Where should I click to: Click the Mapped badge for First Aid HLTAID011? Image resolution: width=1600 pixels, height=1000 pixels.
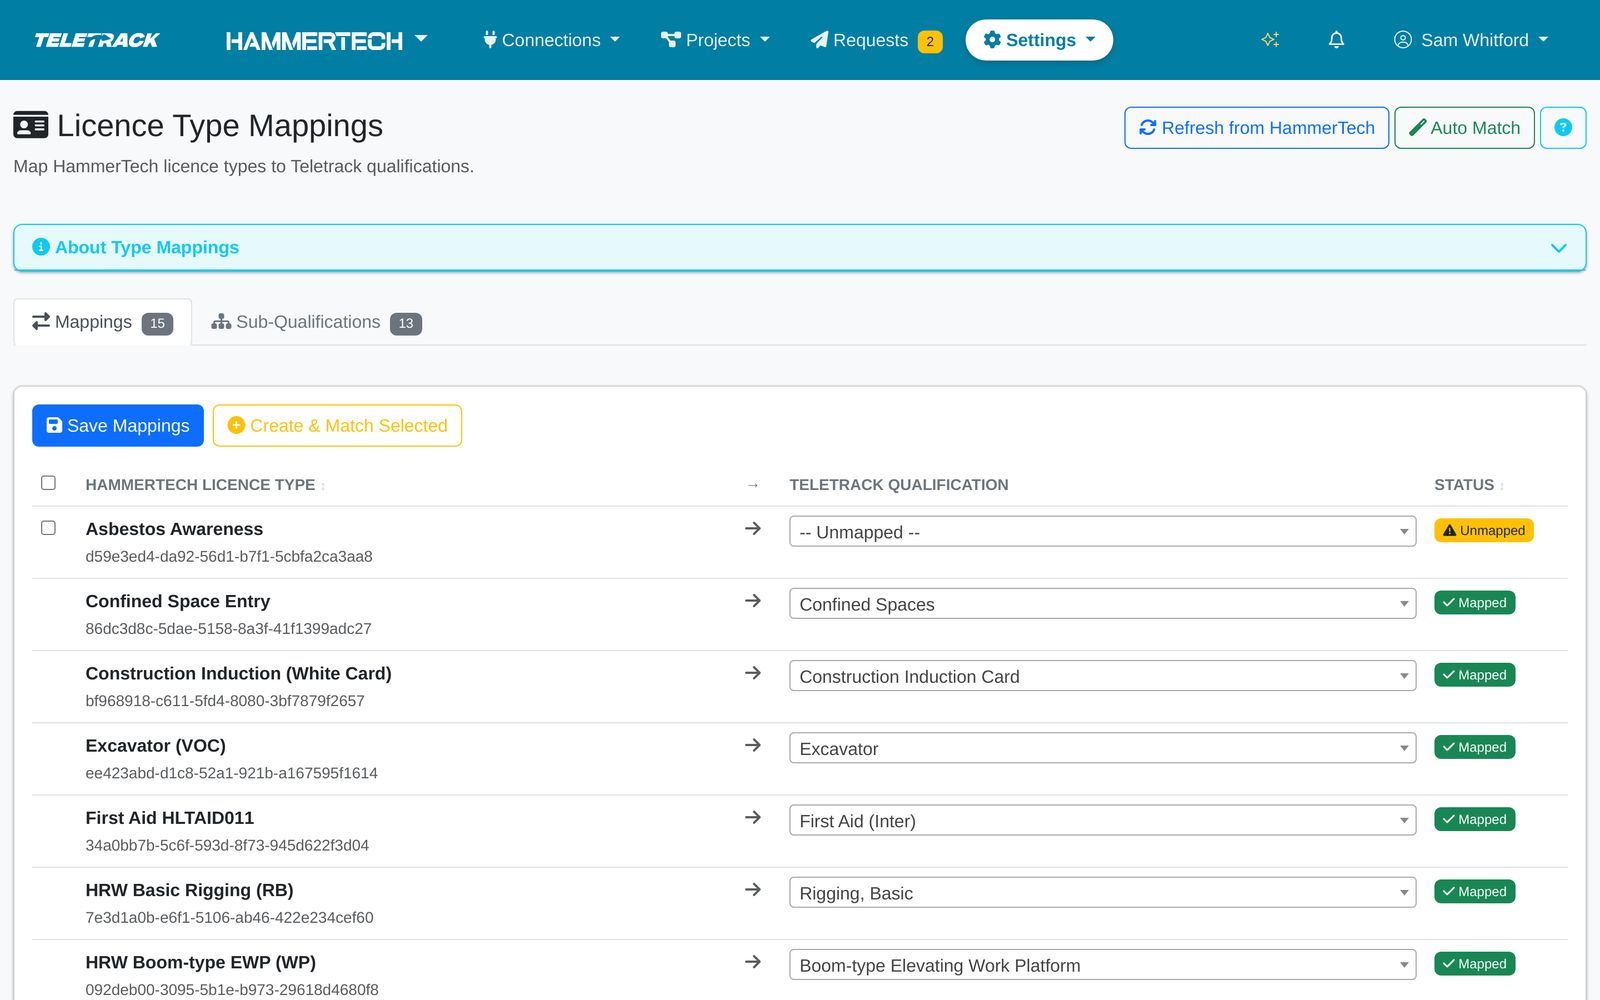[x=1475, y=819]
